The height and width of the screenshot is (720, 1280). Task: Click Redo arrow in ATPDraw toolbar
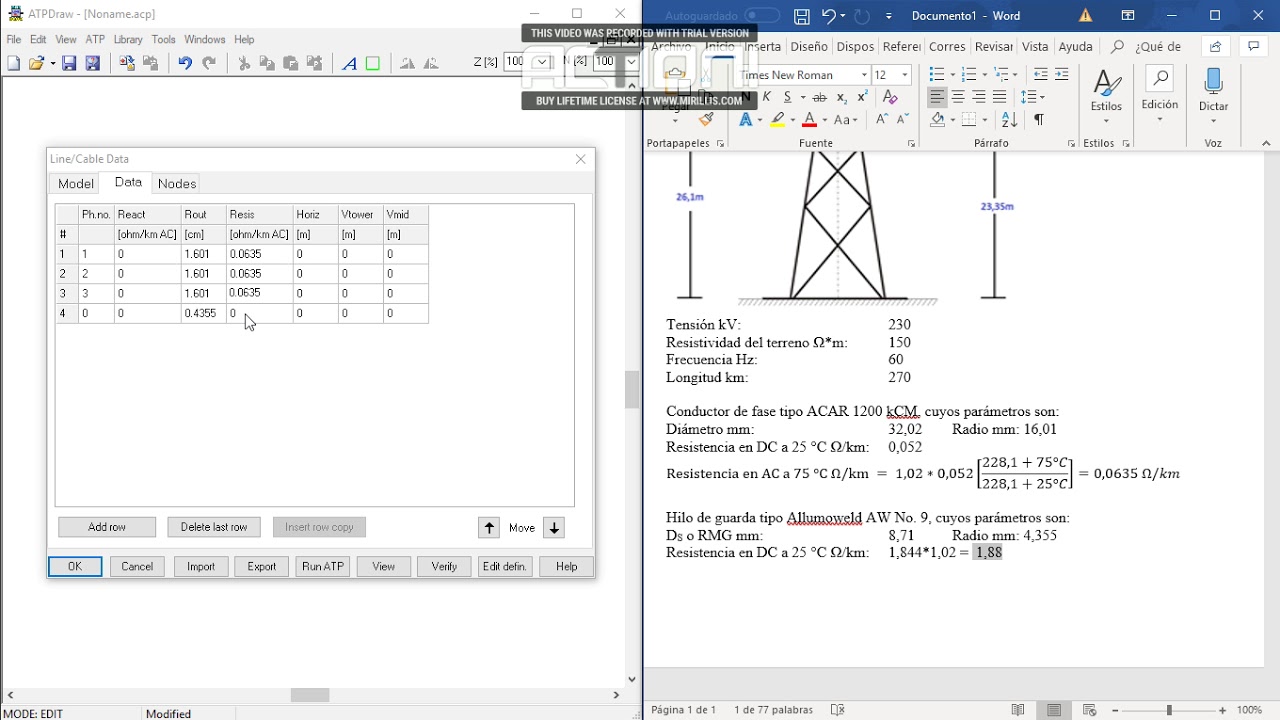209,63
